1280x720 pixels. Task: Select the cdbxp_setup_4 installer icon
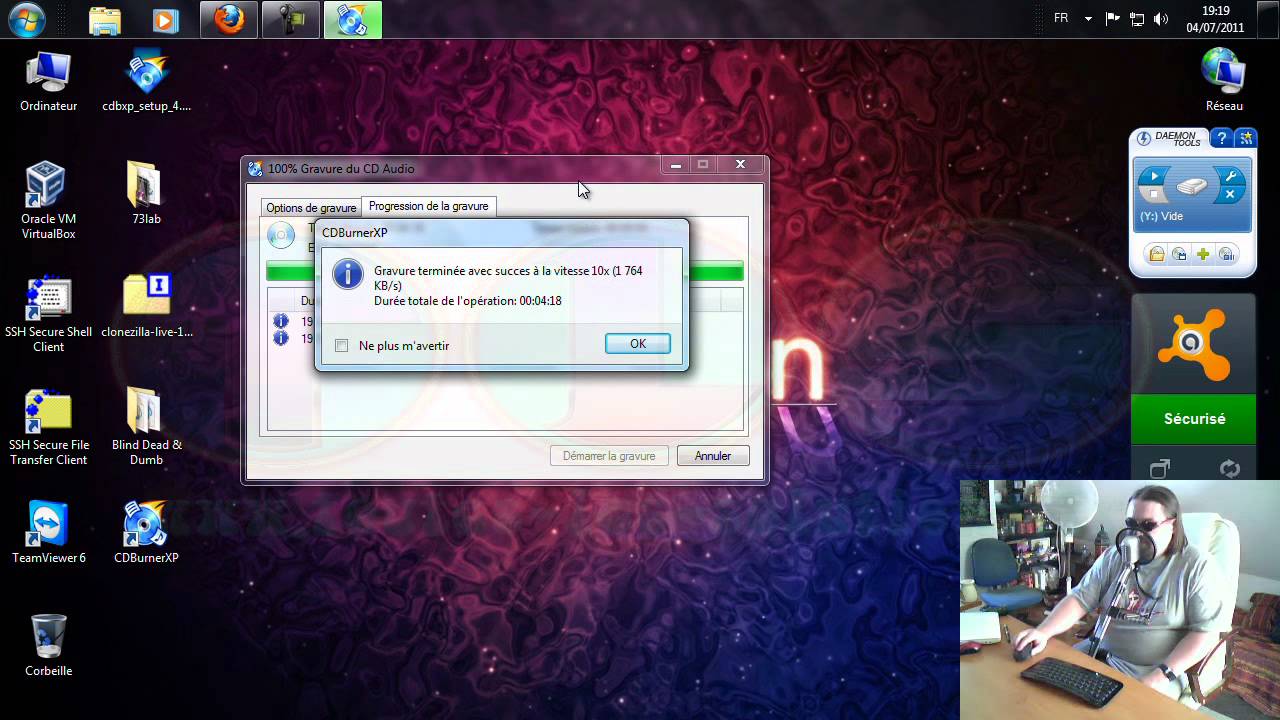tap(146, 81)
